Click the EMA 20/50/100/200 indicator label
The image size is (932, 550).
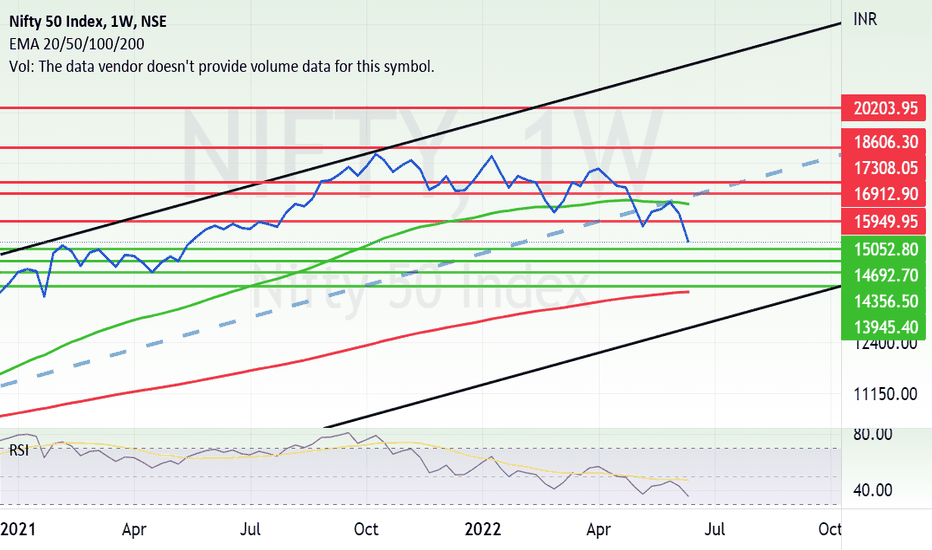point(77,44)
